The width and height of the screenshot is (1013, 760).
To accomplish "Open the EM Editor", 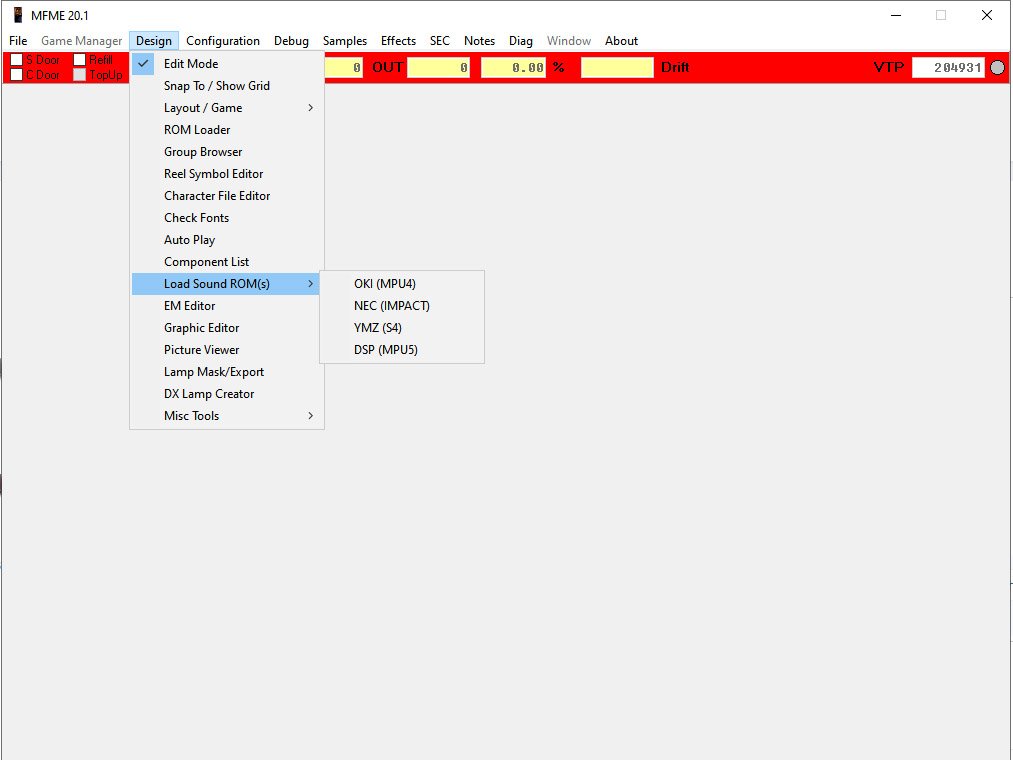I will (x=227, y=306).
